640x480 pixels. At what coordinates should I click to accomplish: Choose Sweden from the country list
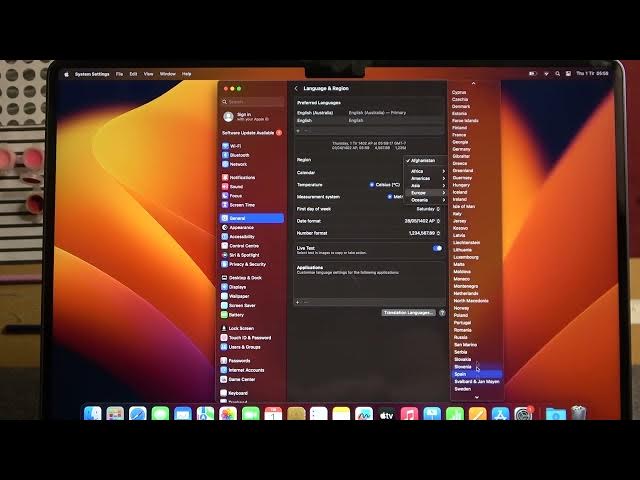pos(476,389)
